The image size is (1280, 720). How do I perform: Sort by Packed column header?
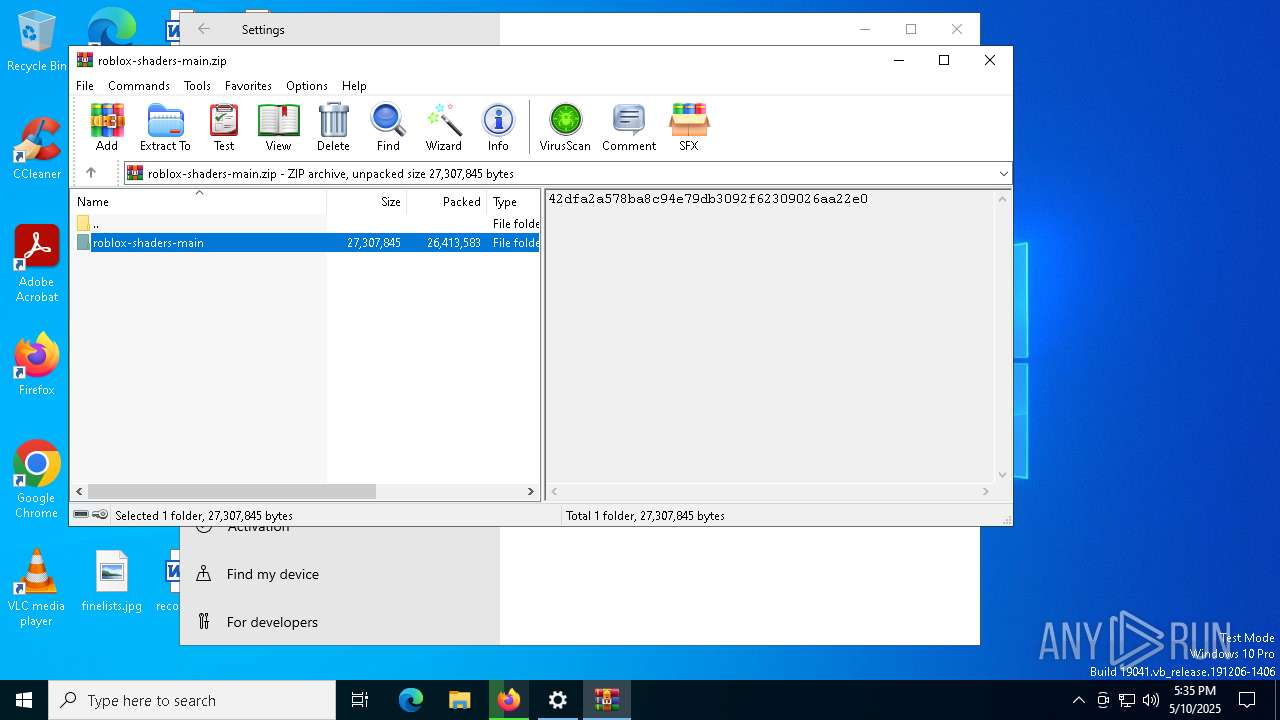pyautogui.click(x=446, y=202)
